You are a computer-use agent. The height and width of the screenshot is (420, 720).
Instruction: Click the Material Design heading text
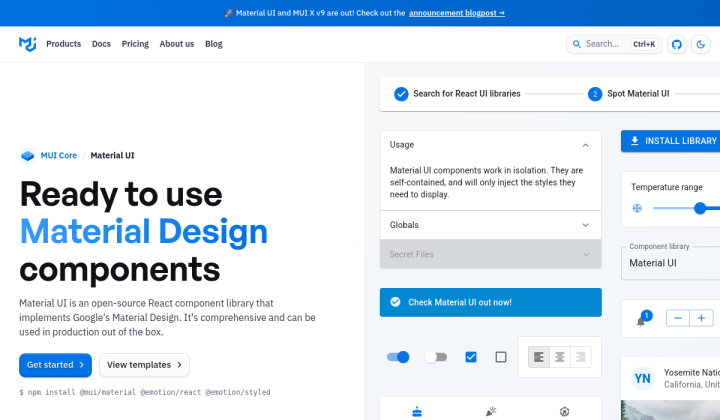[x=144, y=231]
